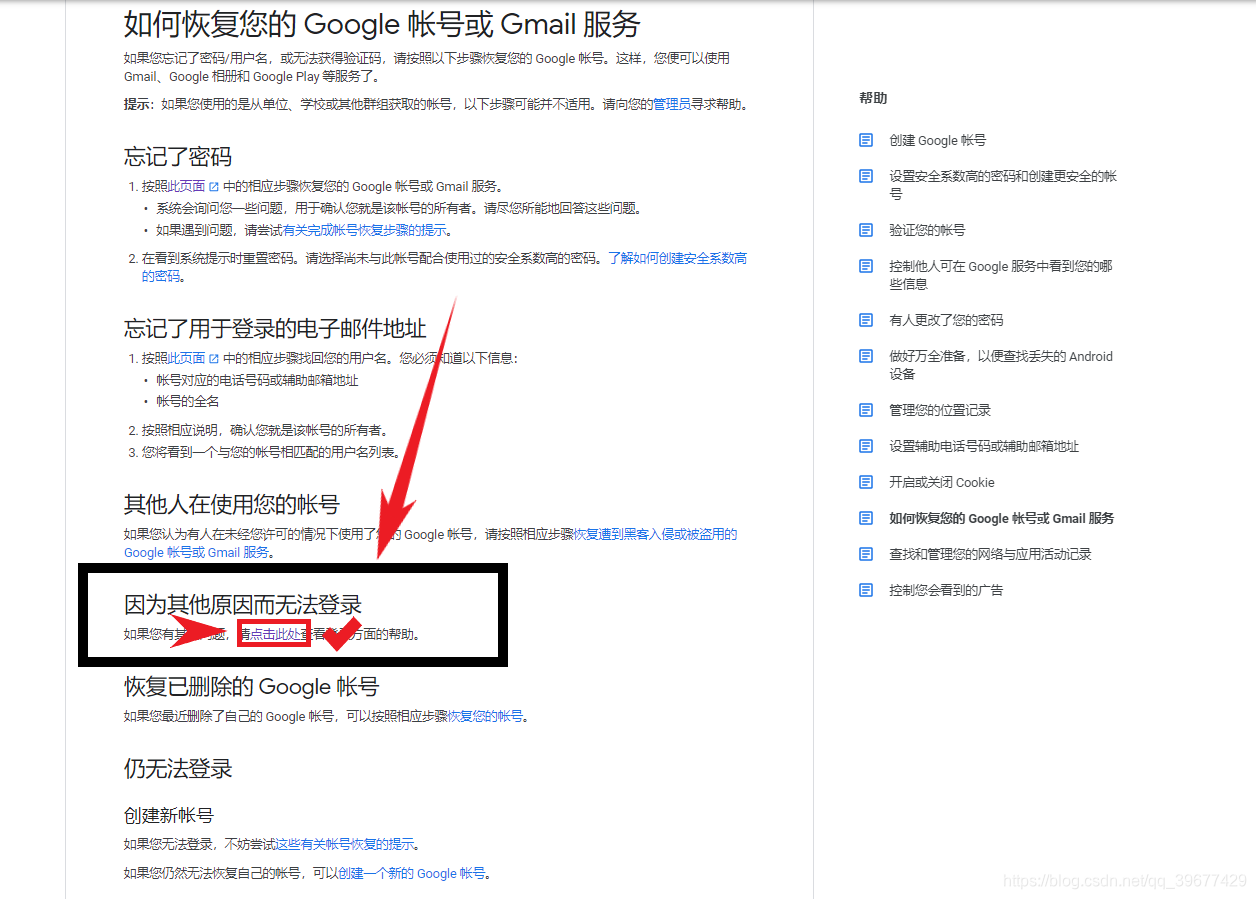
Task: Open the 有人更改了您的密码 article
Action: point(946,321)
